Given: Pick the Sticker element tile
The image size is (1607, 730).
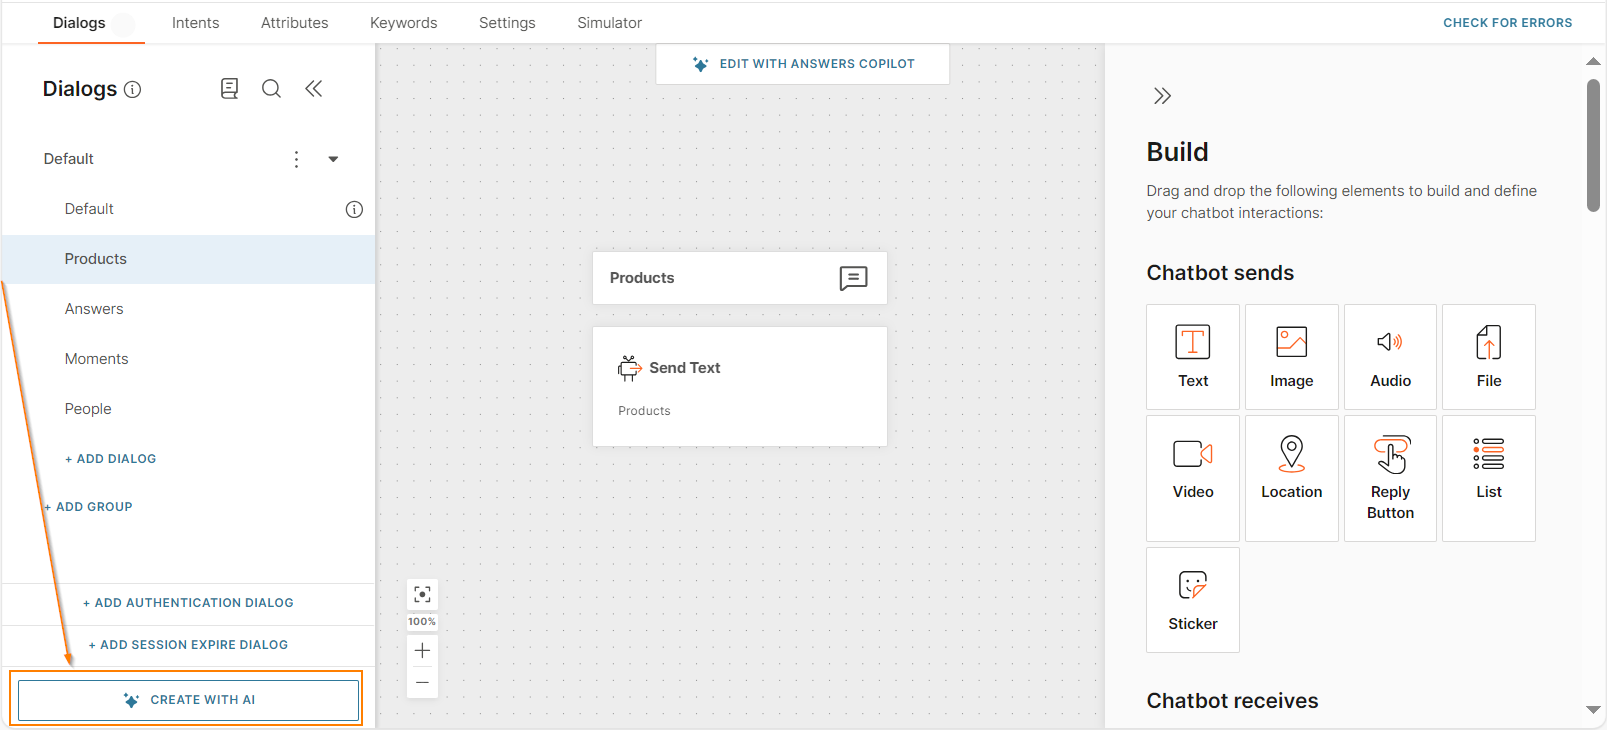Looking at the screenshot, I should [1193, 600].
